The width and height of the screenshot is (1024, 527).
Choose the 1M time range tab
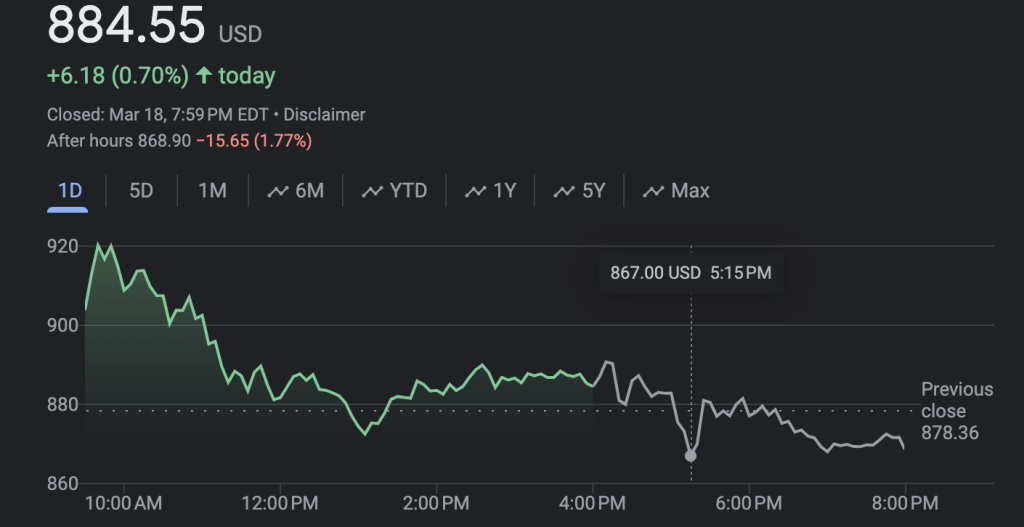point(212,190)
